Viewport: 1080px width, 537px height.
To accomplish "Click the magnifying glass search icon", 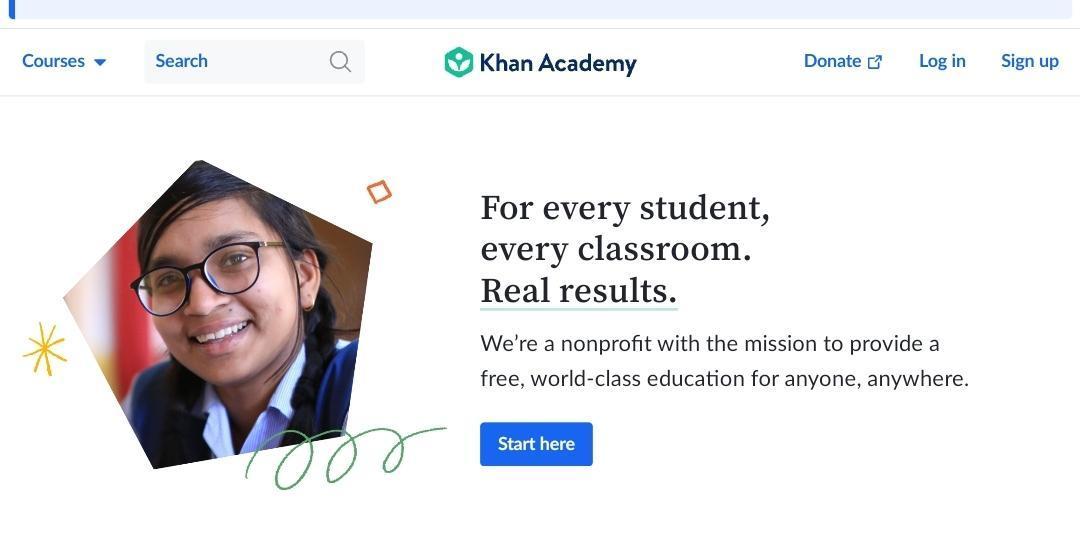I will pyautogui.click(x=340, y=61).
